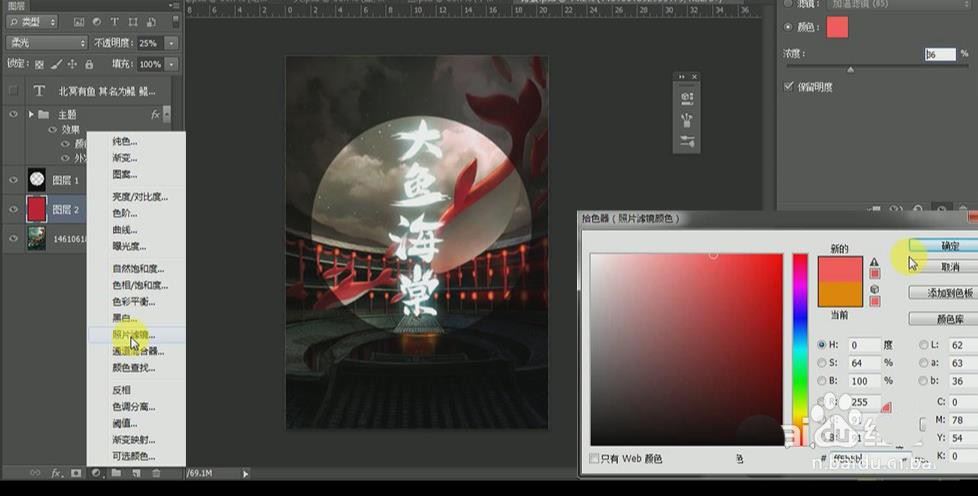Choose 可选颜色... menu entry
Screen dimensions: 978x496
[133, 456]
